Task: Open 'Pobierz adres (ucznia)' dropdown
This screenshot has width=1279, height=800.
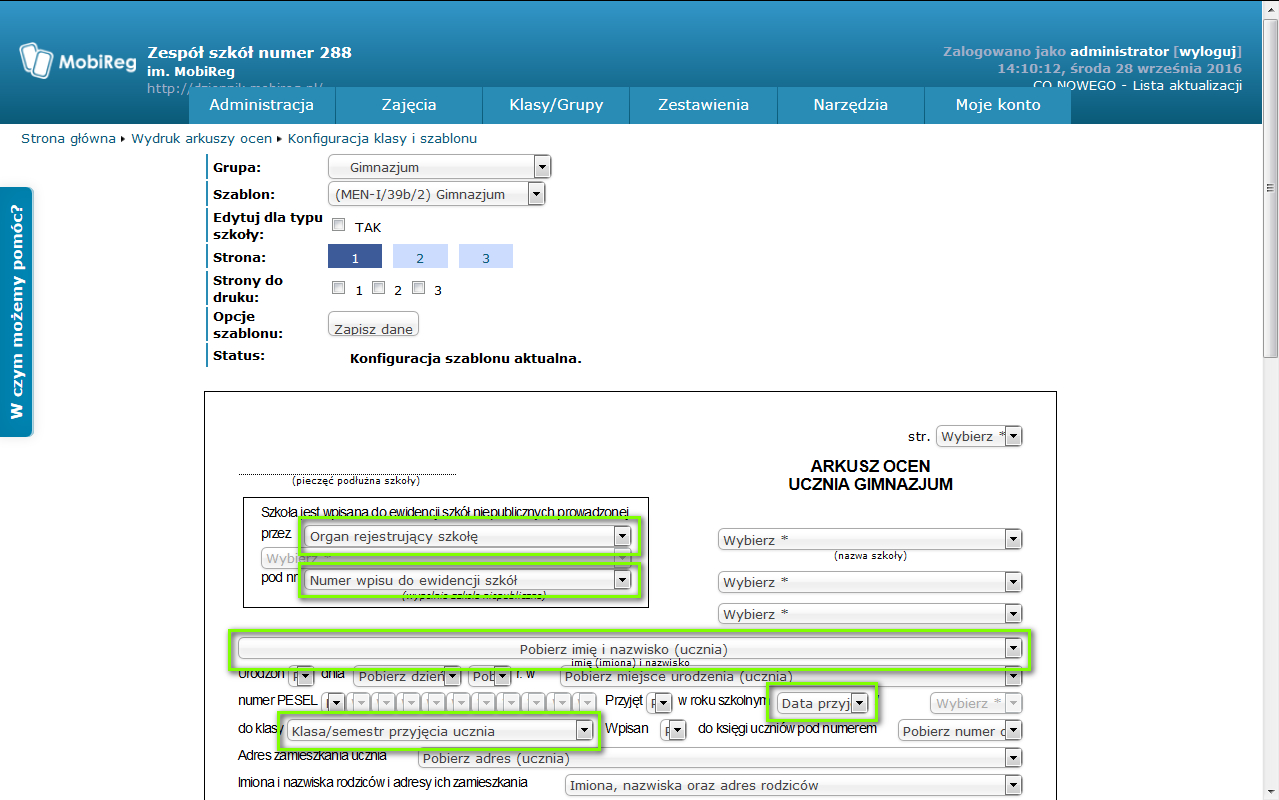Action: 720,758
